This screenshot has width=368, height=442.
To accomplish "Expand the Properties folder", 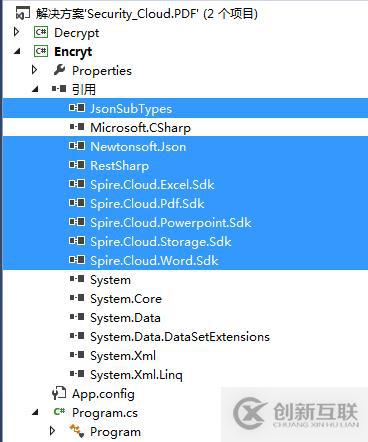I will pyautogui.click(x=34, y=70).
